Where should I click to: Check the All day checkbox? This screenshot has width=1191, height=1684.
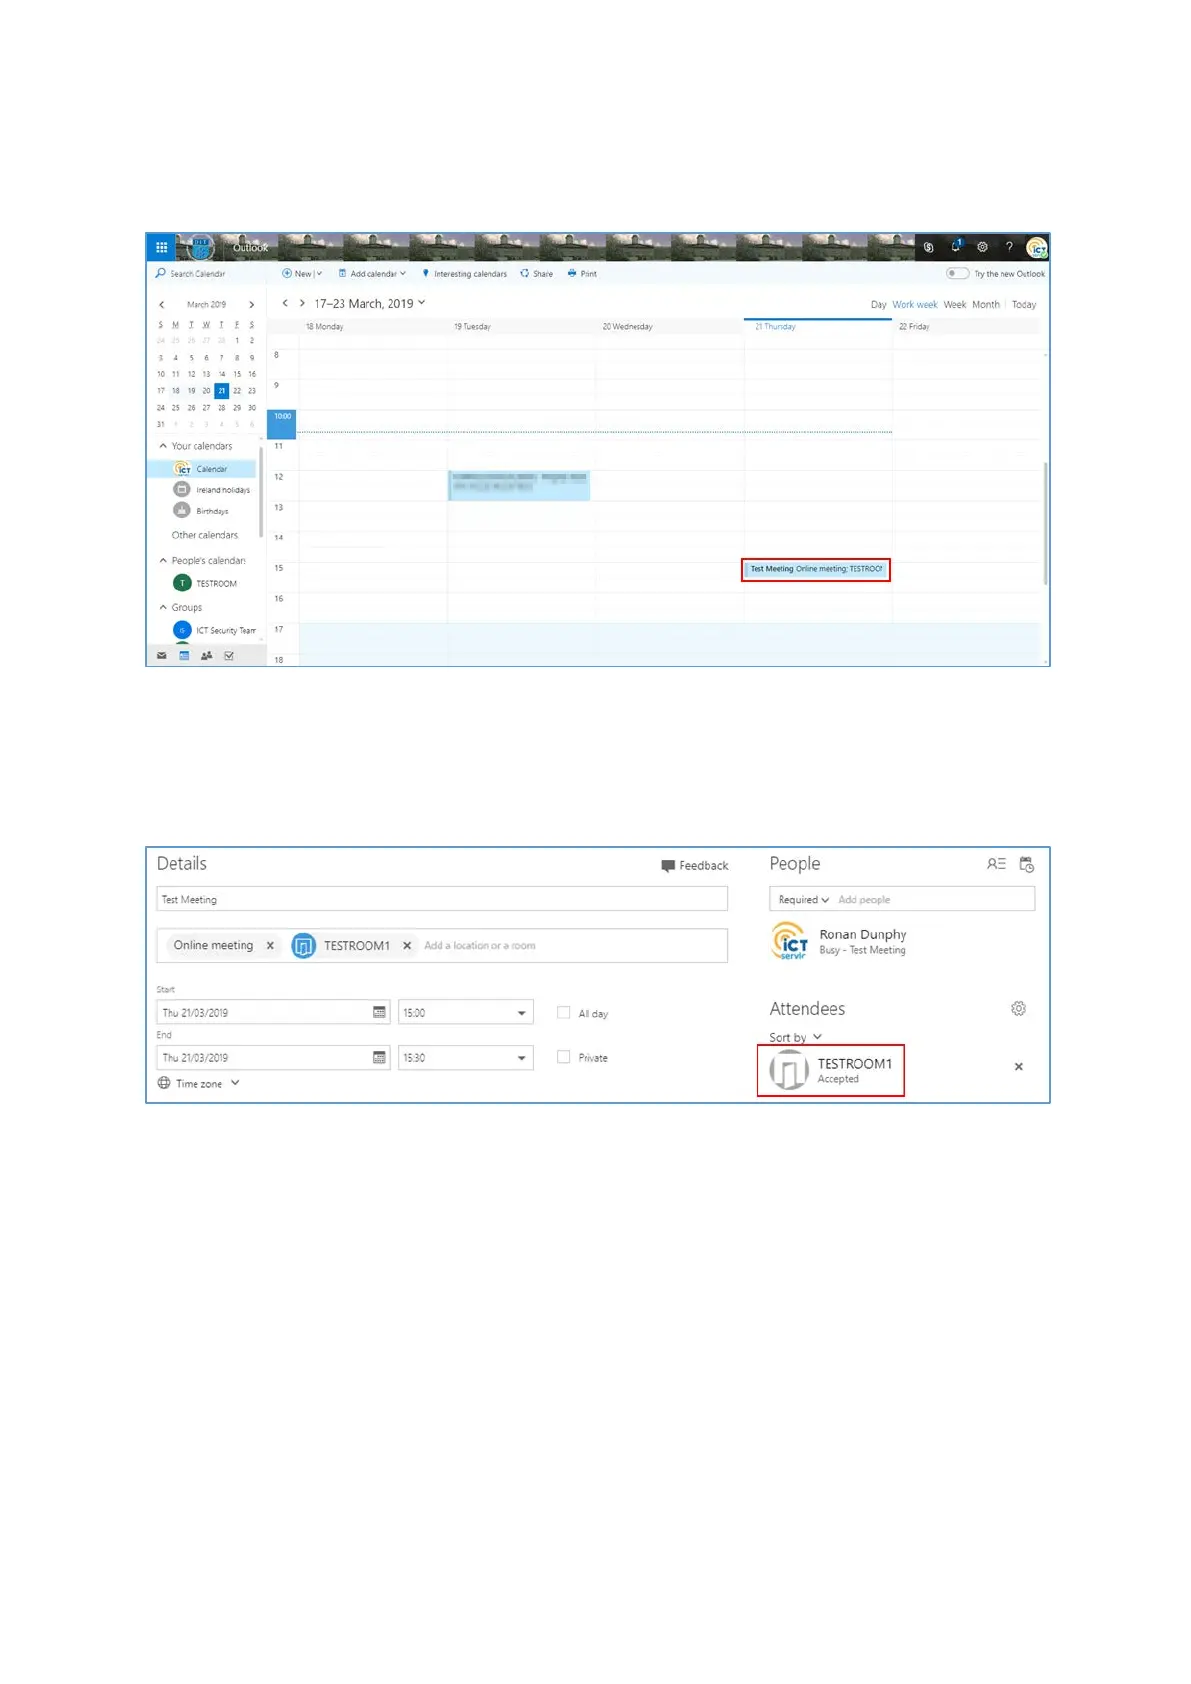(x=564, y=1013)
